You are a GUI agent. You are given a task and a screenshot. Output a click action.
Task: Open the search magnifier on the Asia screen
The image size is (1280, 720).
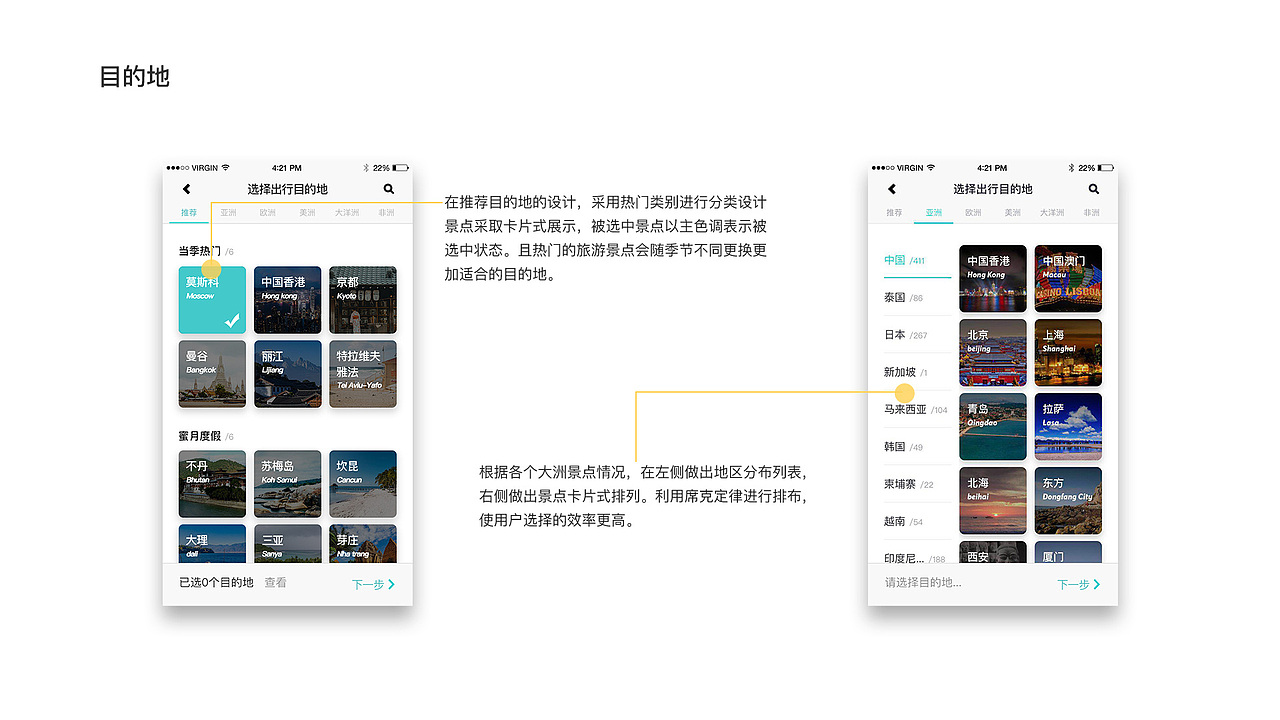1093,189
